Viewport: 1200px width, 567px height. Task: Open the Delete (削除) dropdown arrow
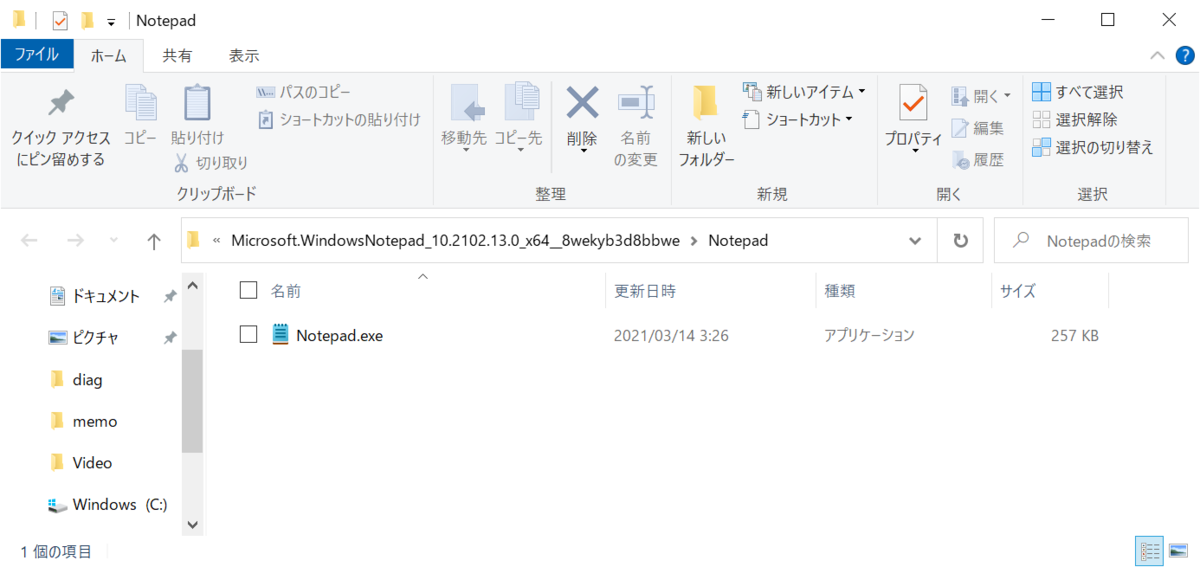click(582, 152)
